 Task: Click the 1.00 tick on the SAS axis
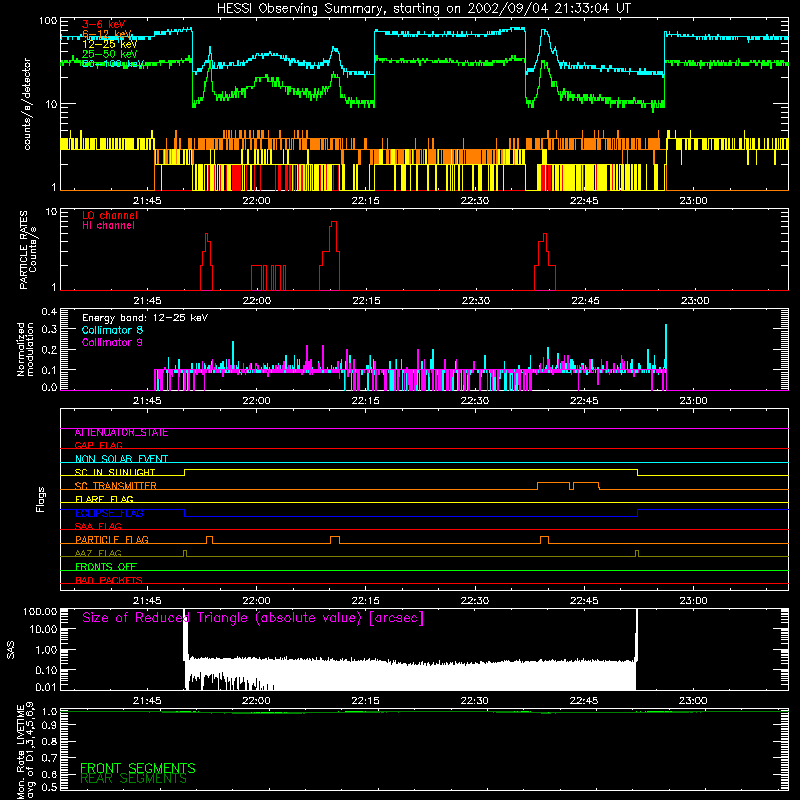click(46, 650)
